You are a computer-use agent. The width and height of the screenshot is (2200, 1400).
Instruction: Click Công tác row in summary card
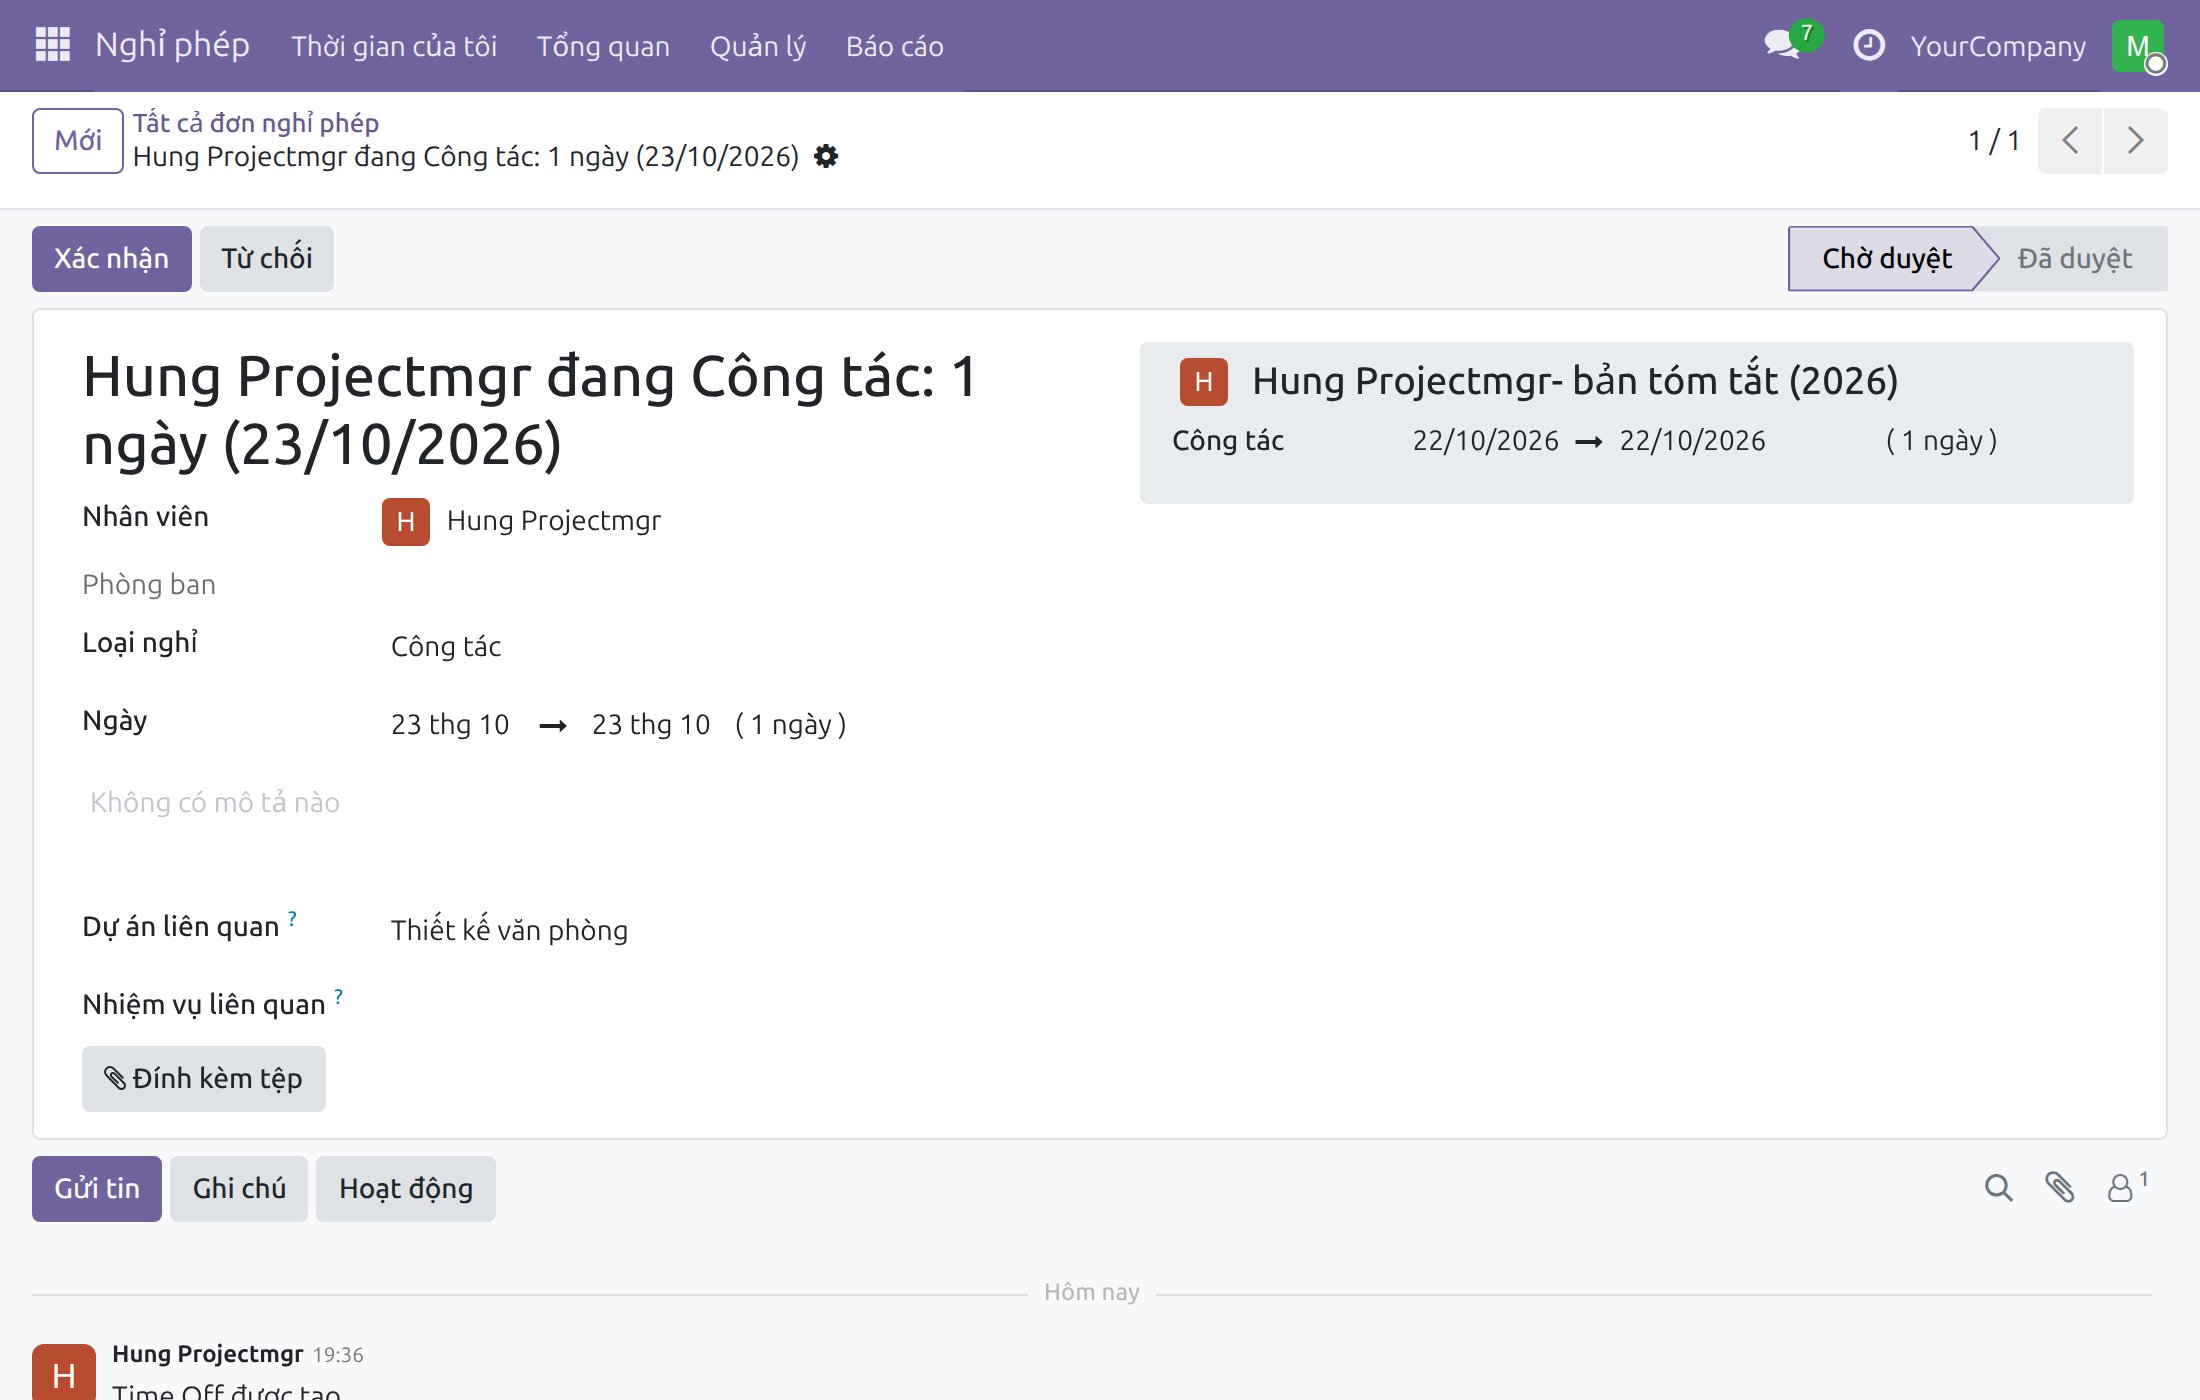pos(1636,441)
